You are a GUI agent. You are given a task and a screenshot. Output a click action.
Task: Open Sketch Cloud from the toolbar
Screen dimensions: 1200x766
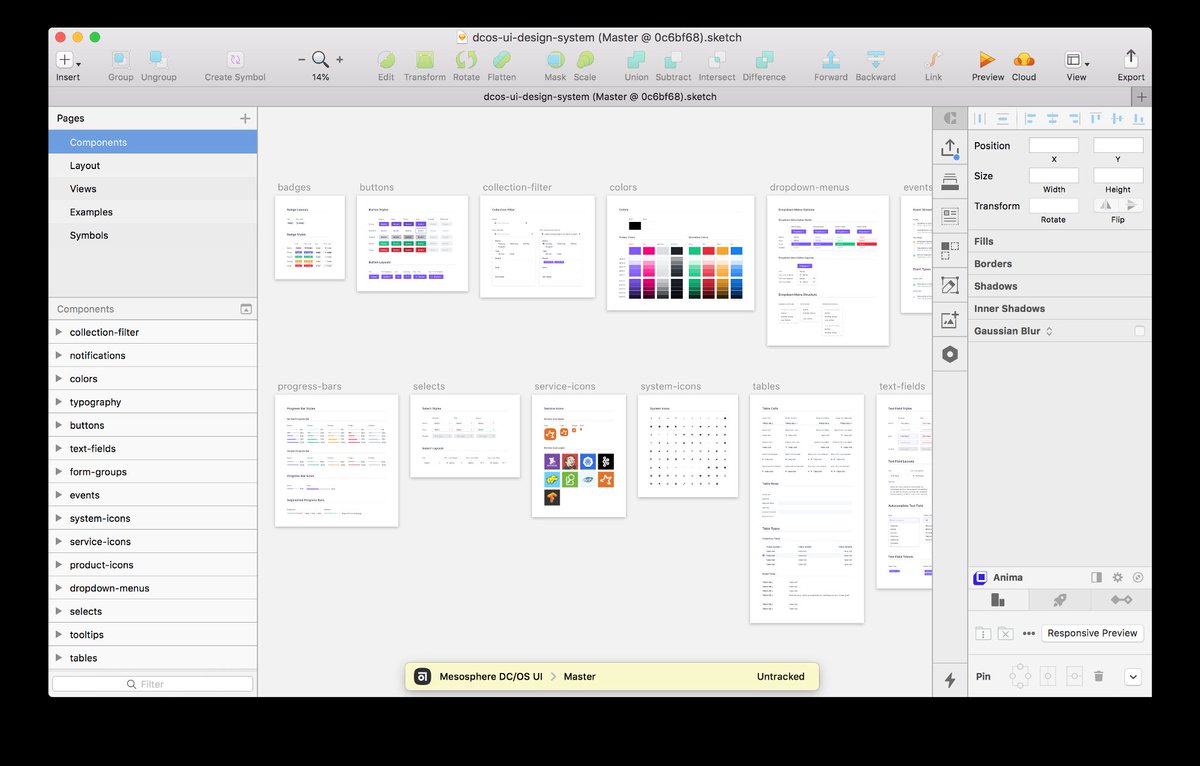[x=1024, y=60]
